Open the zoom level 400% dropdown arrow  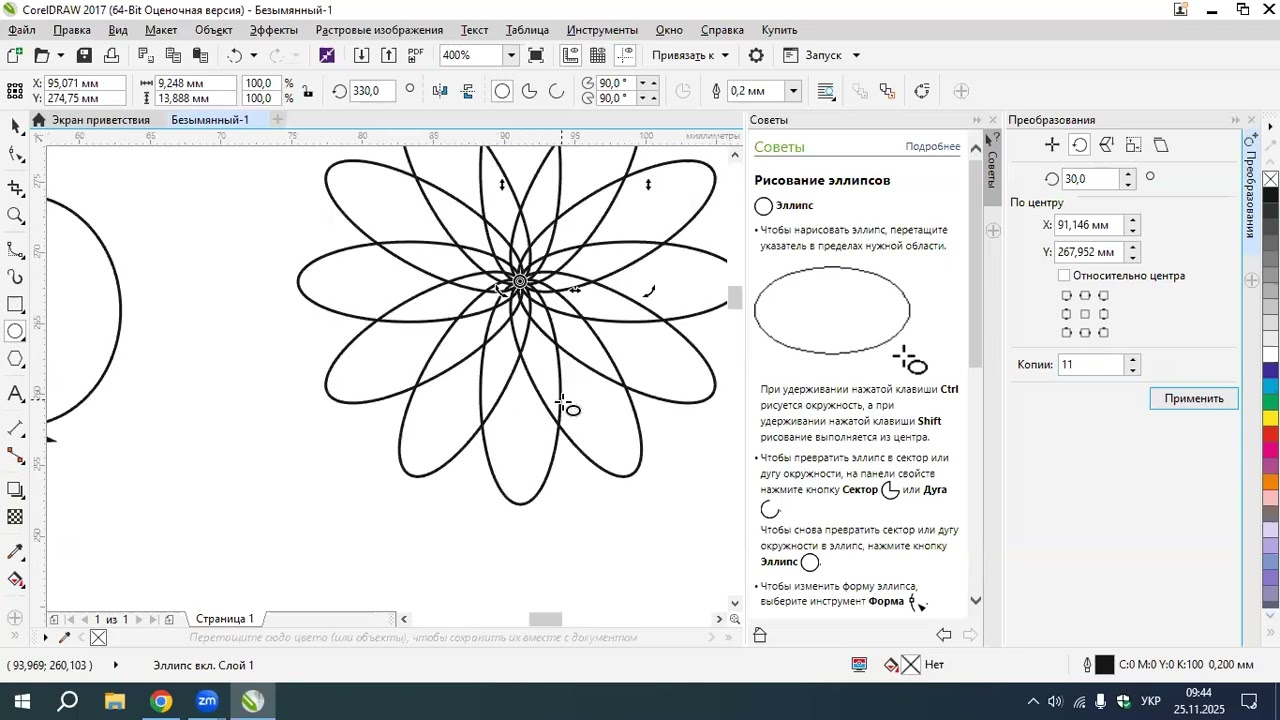pos(511,55)
